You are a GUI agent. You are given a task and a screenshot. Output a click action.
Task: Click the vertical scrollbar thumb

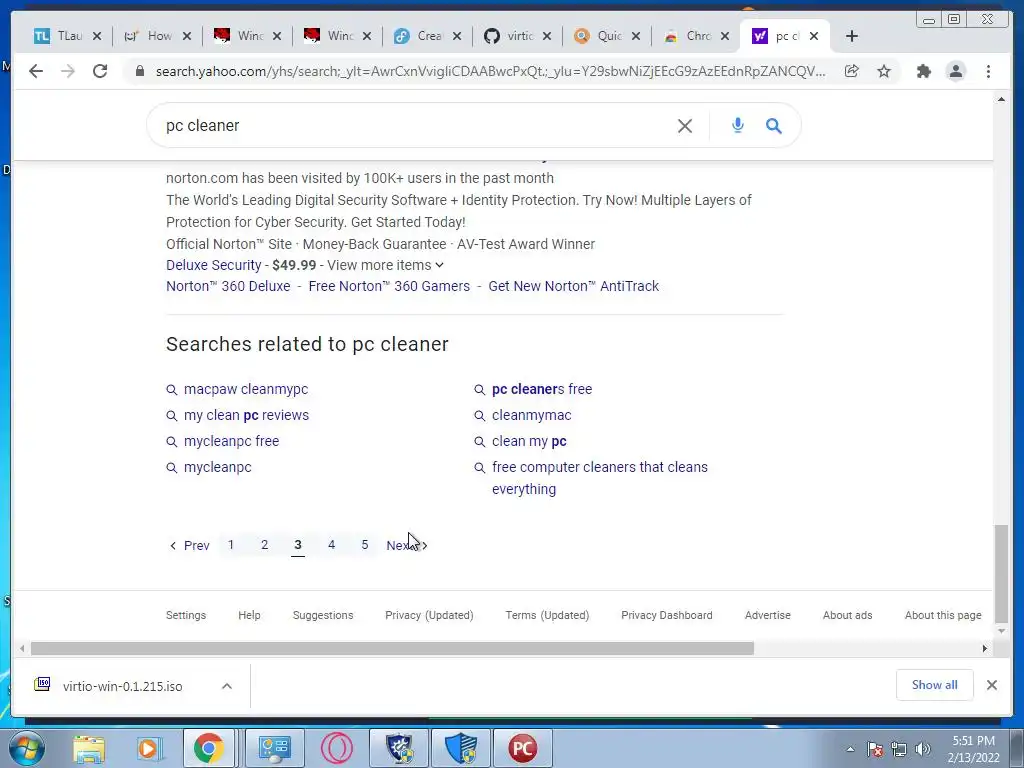[1001, 573]
